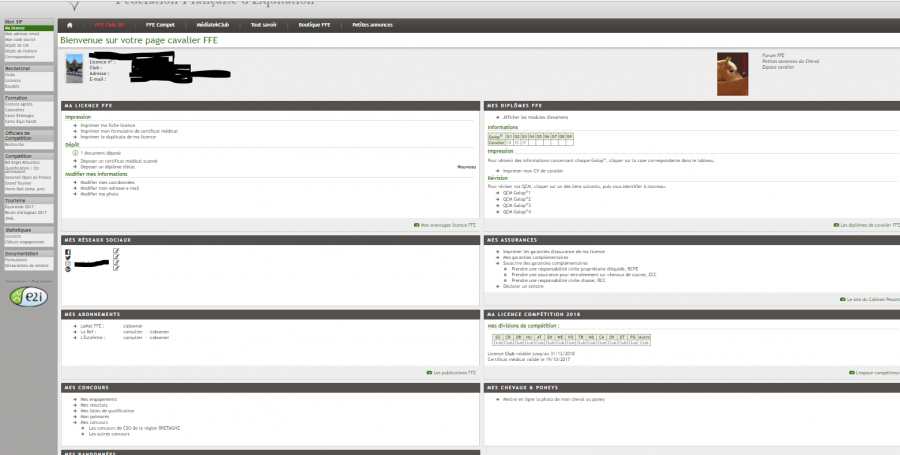The width and height of the screenshot is (900, 455).
Task: Open Equirando 2017 in sidebar
Action: 20,207
